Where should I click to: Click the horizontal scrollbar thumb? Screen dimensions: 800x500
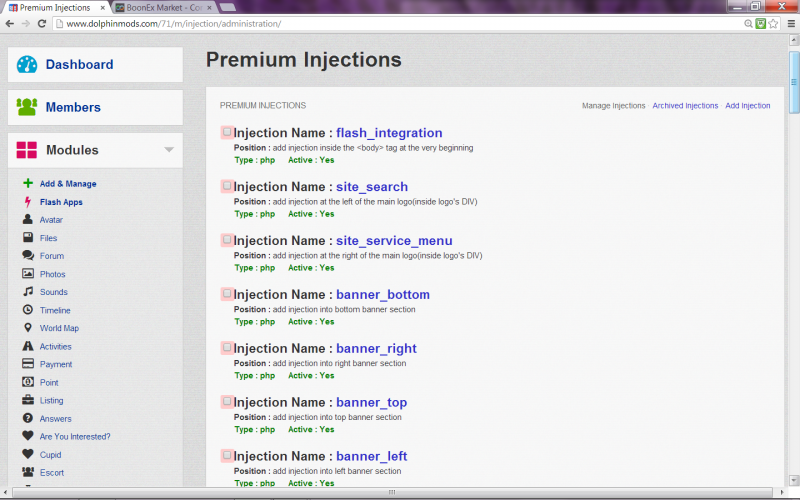391,492
